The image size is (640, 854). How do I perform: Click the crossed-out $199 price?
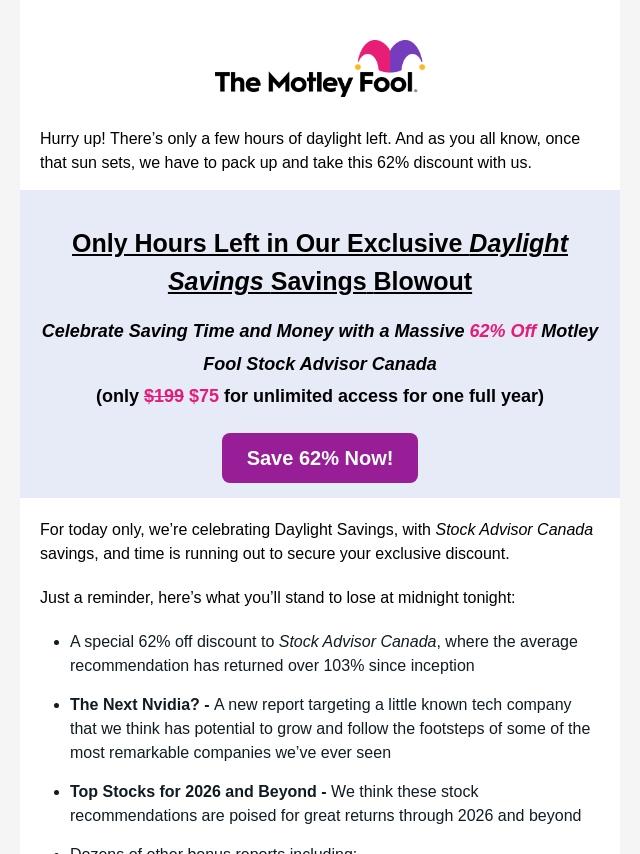coord(164,396)
